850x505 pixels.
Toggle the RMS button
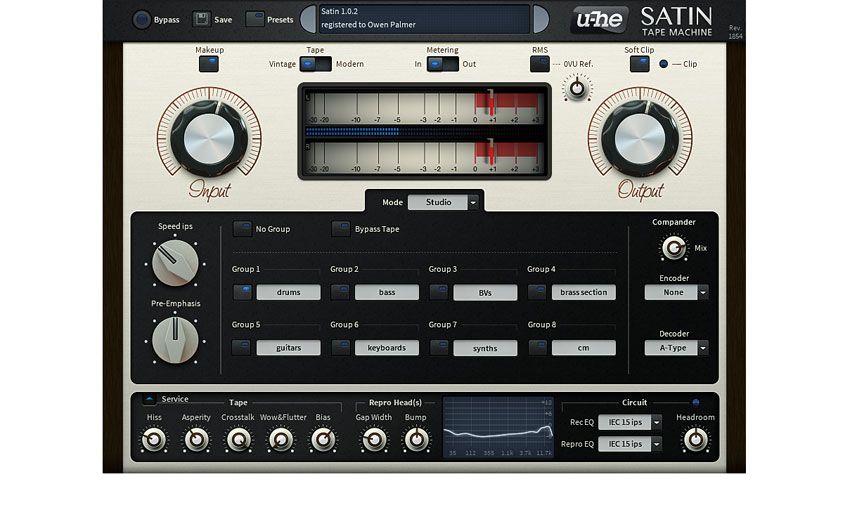(539, 64)
